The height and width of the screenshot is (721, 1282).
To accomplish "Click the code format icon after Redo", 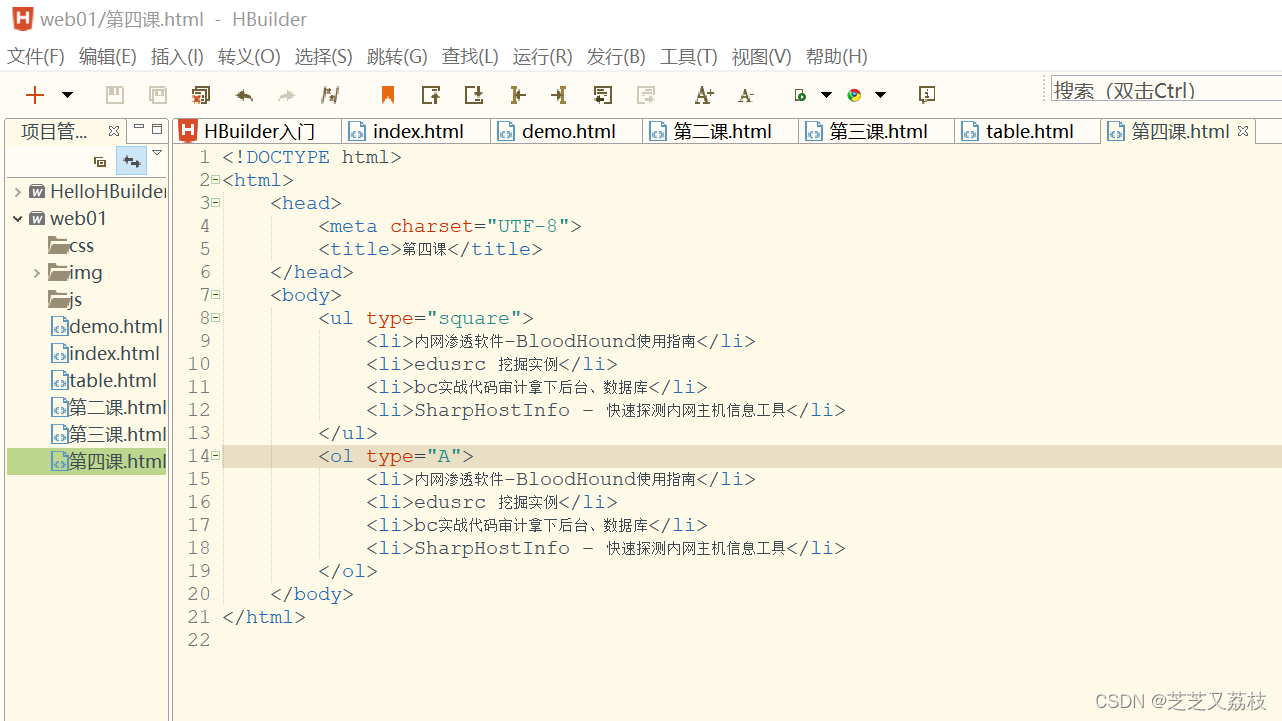I will pos(330,95).
